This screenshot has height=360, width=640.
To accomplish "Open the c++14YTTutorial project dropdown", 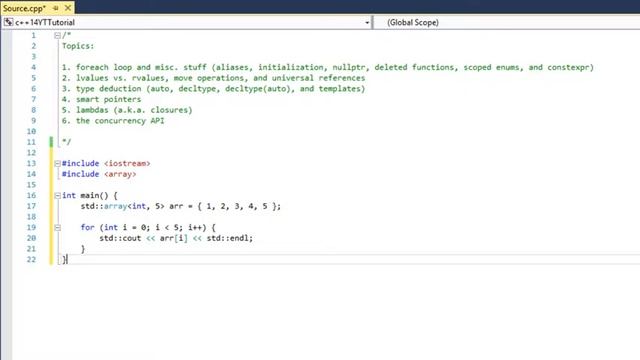I will pos(367,22).
